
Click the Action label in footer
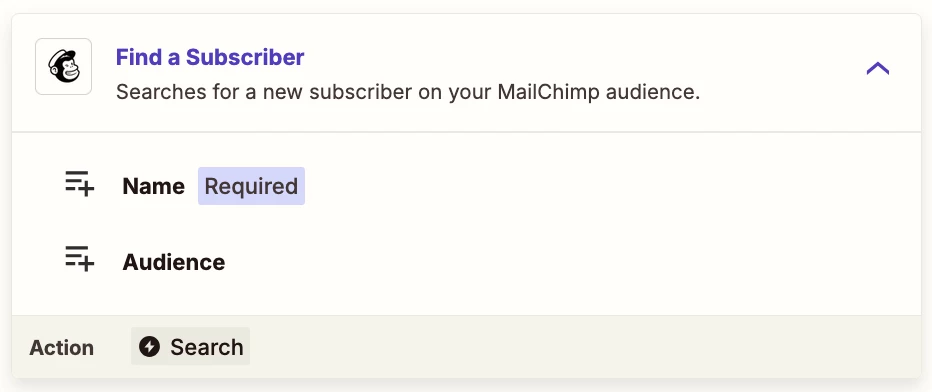(61, 347)
